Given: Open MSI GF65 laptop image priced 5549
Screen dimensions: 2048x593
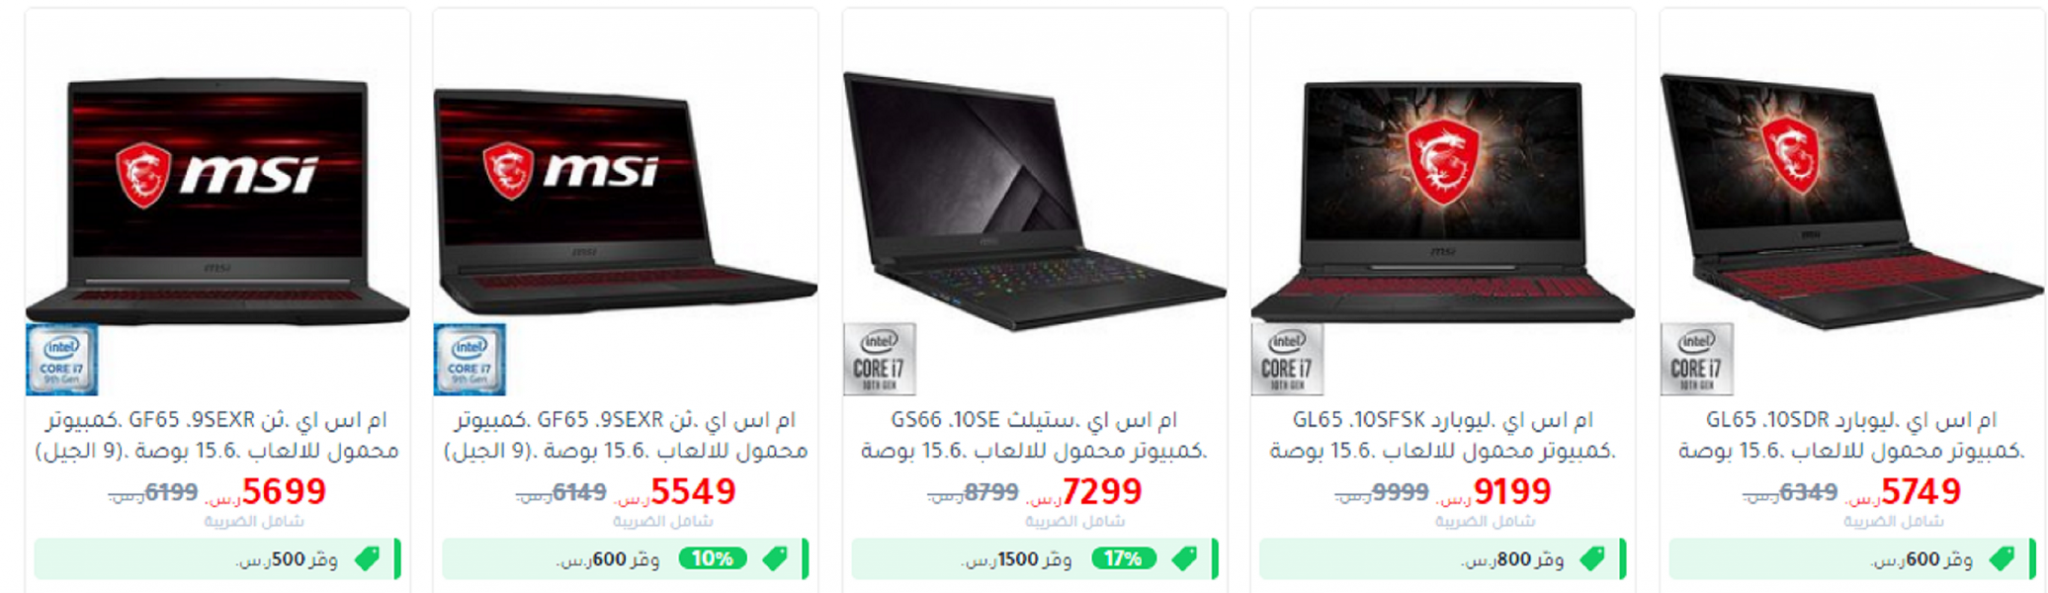Looking at the screenshot, I should click(625, 202).
